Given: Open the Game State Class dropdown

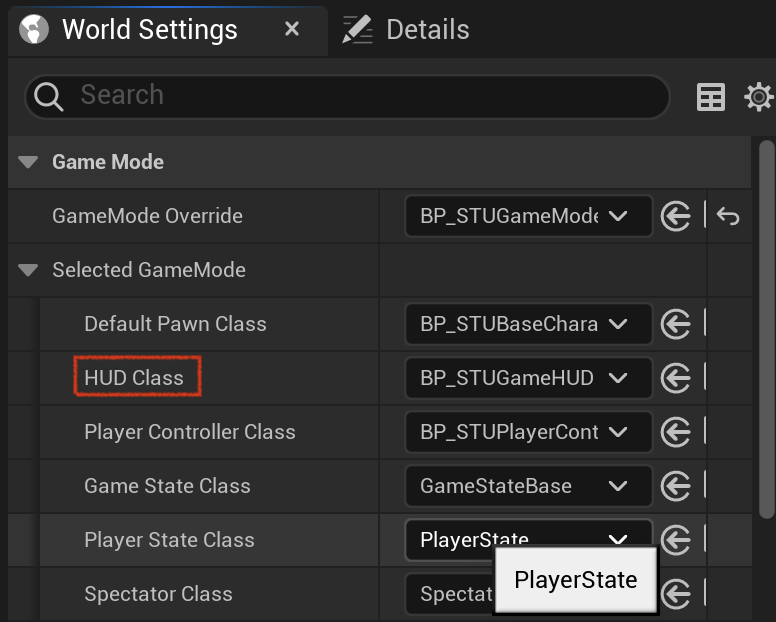Looking at the screenshot, I should point(529,486).
